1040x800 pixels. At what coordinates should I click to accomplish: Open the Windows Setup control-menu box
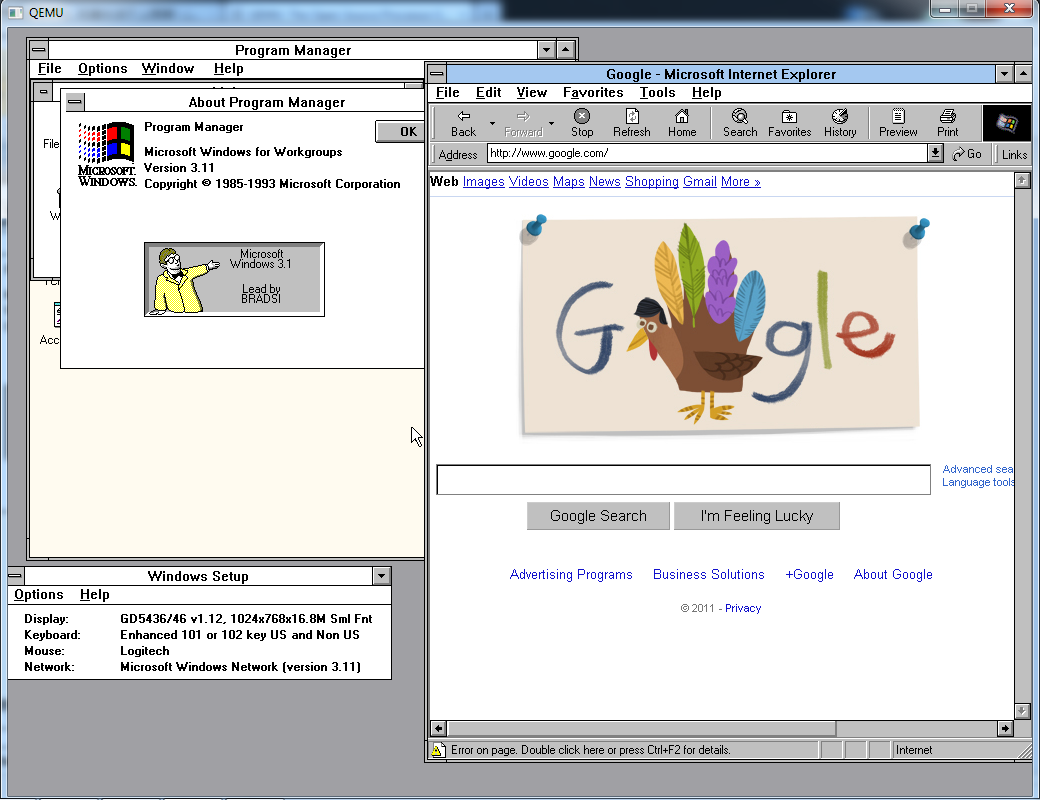point(15,576)
